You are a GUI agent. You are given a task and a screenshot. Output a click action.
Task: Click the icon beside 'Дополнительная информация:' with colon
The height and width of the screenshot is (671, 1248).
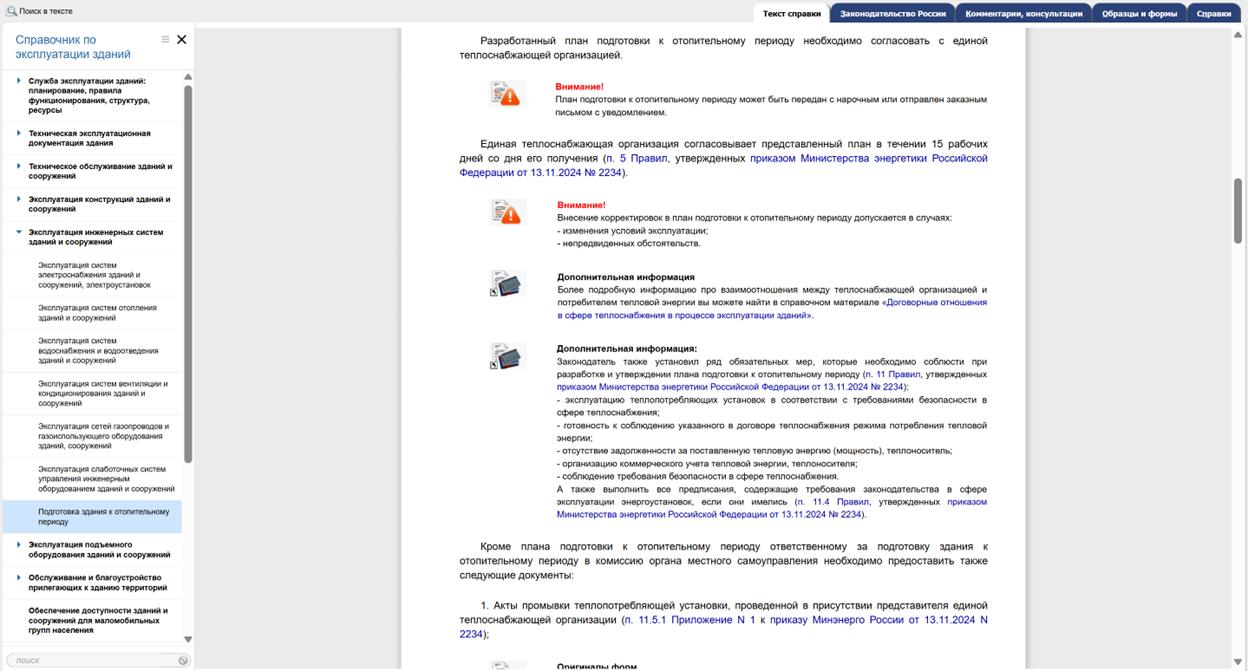507,356
